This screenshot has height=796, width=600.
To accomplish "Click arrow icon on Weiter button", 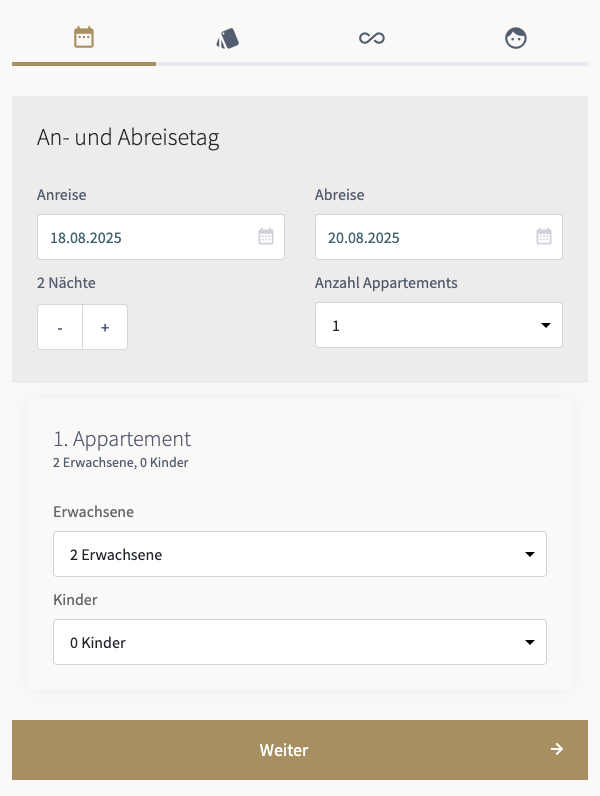I will coord(557,749).
